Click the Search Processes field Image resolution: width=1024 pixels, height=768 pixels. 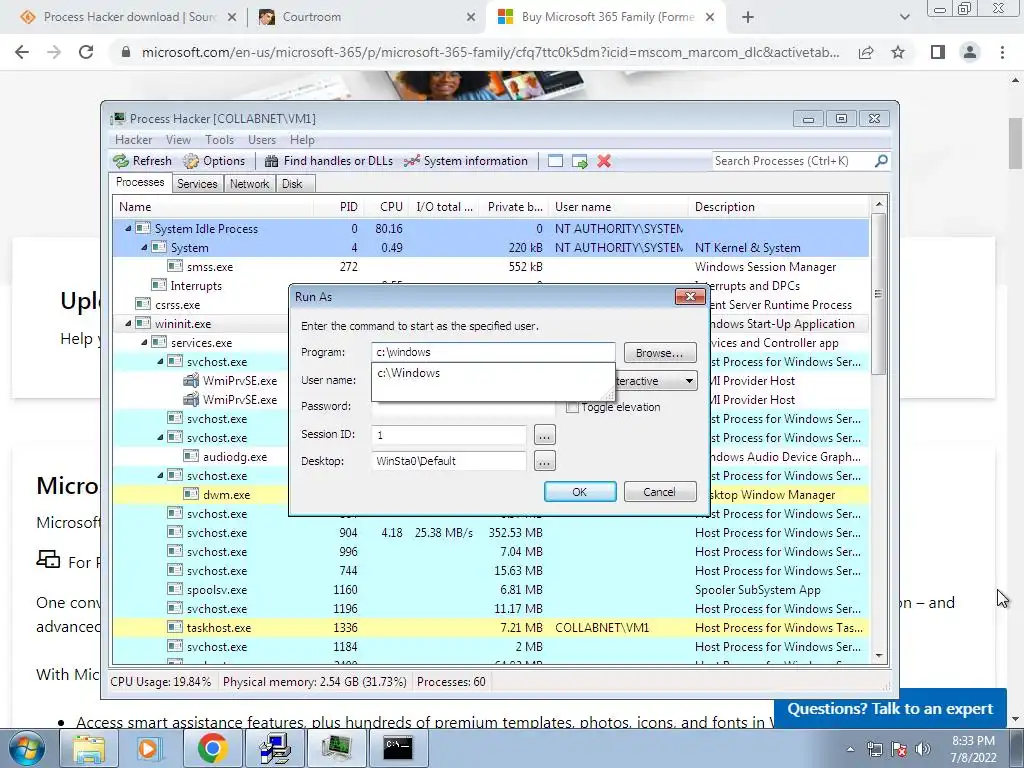[x=792, y=161]
